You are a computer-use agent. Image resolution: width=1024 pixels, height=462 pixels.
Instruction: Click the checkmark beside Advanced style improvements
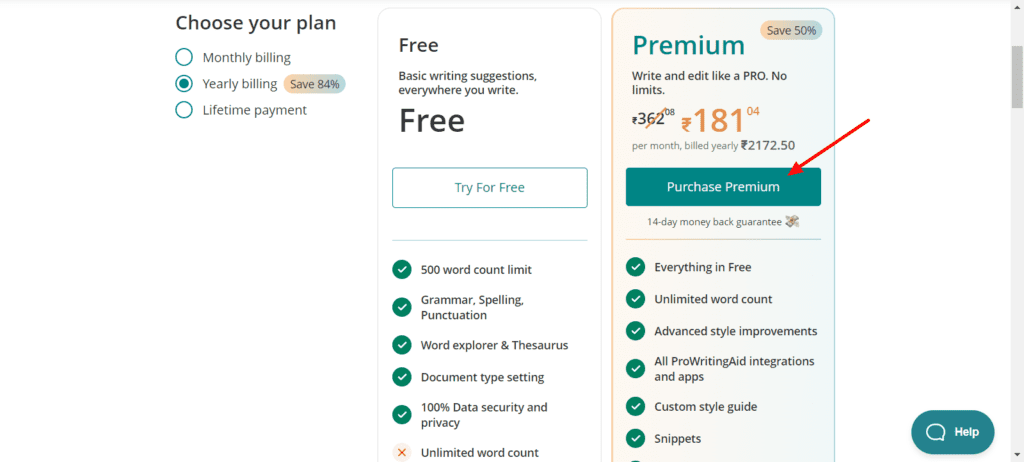(x=635, y=331)
